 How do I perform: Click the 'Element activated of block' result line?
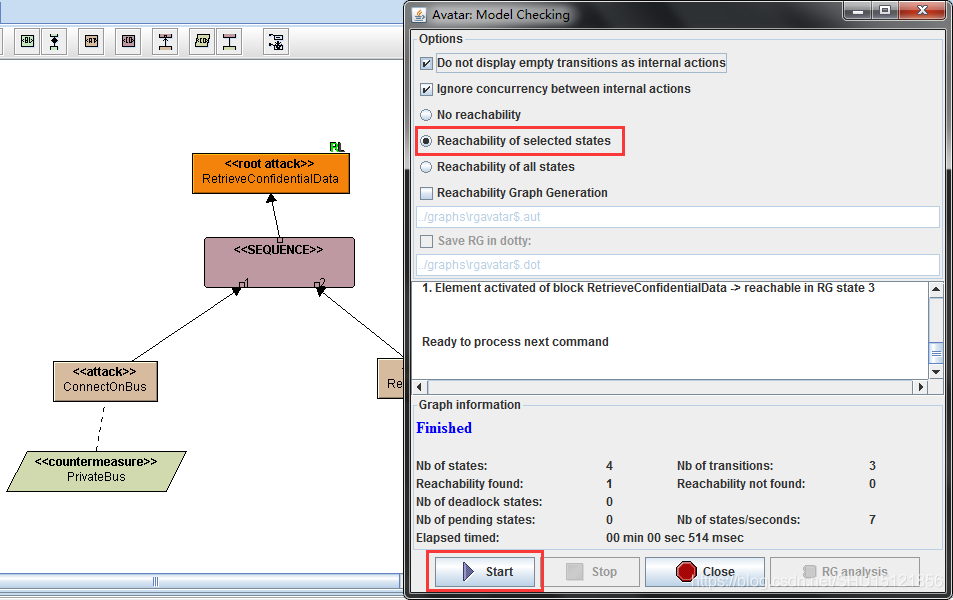[x=648, y=288]
